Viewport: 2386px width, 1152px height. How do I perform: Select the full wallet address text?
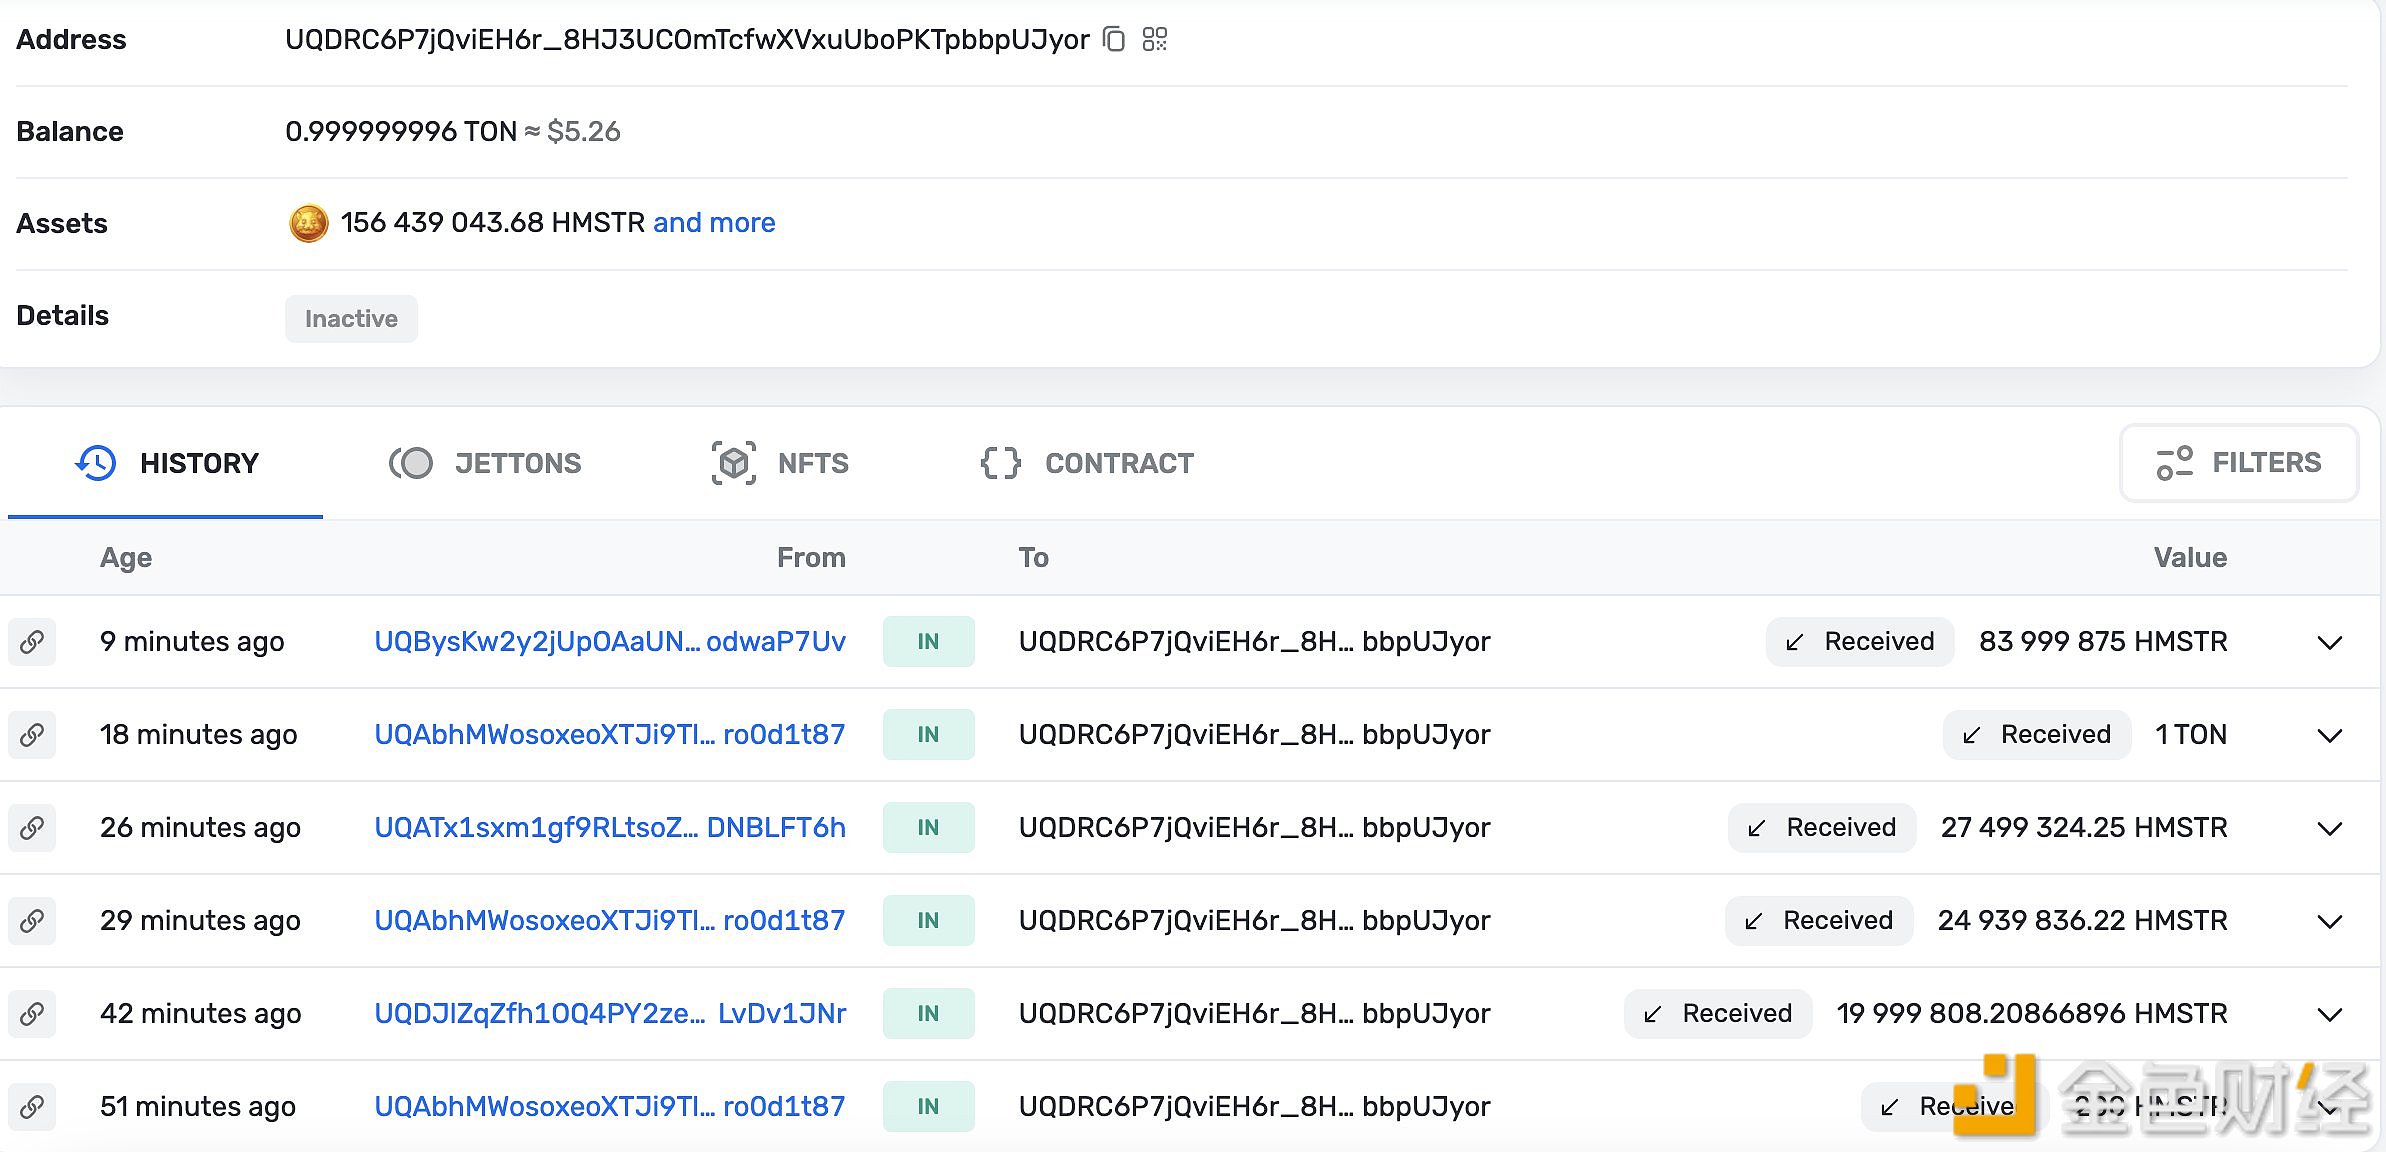pos(687,39)
